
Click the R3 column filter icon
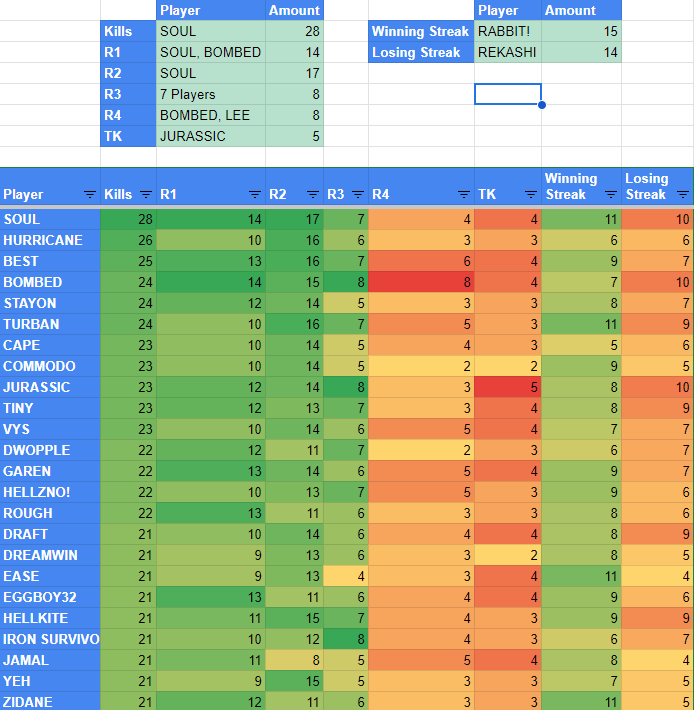click(356, 194)
